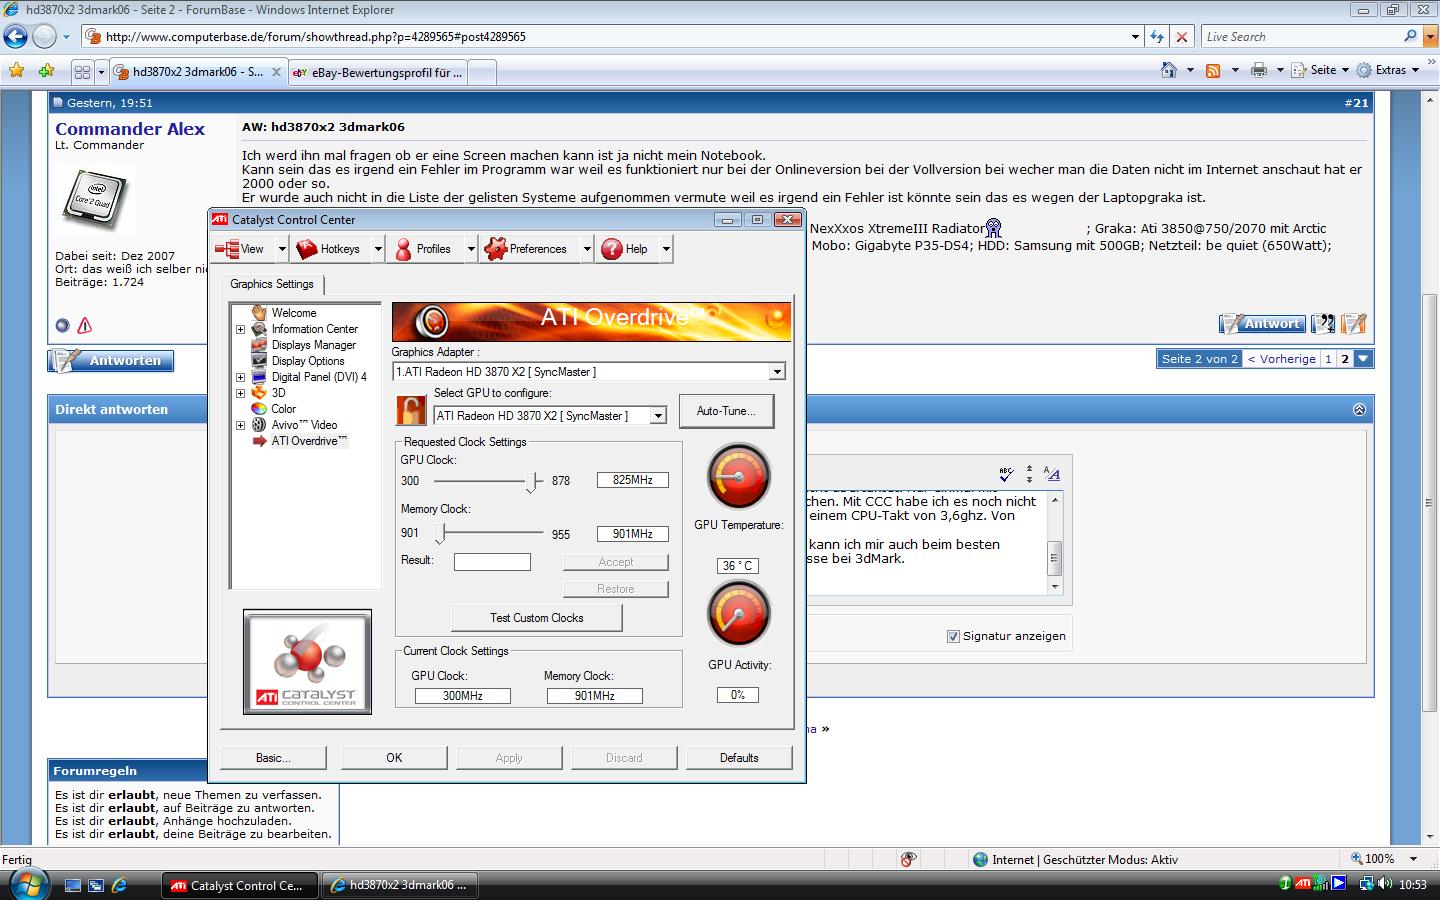Click the ATI Catalyst logo thumbnail
Viewport: 1440px width, 900px height.
pos(307,662)
